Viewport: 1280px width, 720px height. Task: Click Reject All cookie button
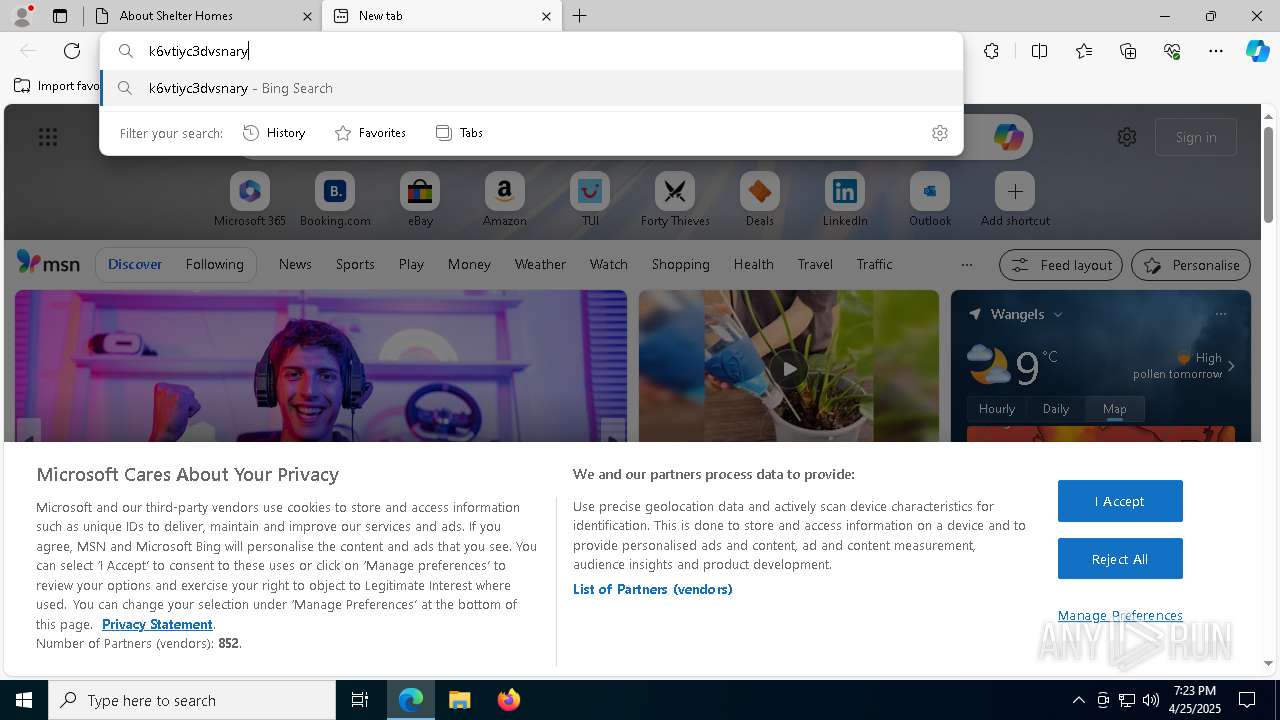point(1120,559)
